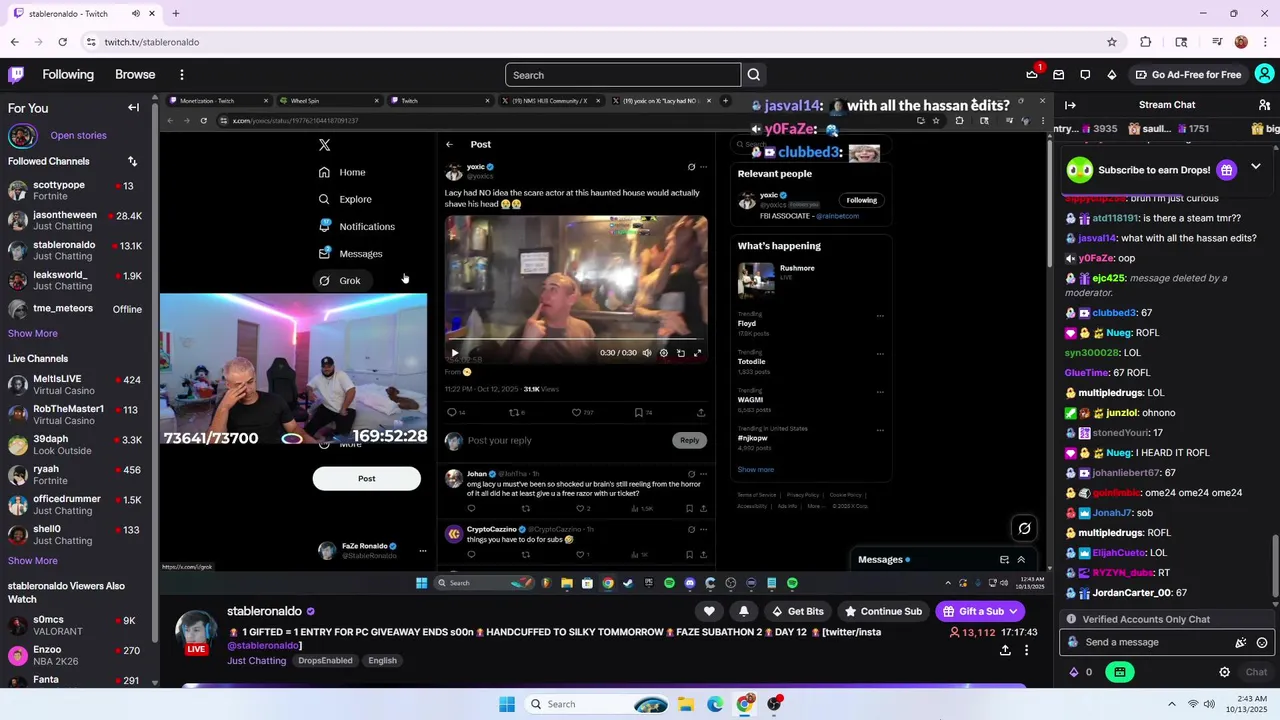Viewport: 1280px width, 720px height.
Task: Open the whispers speech bubble icon
Action: (1085, 74)
